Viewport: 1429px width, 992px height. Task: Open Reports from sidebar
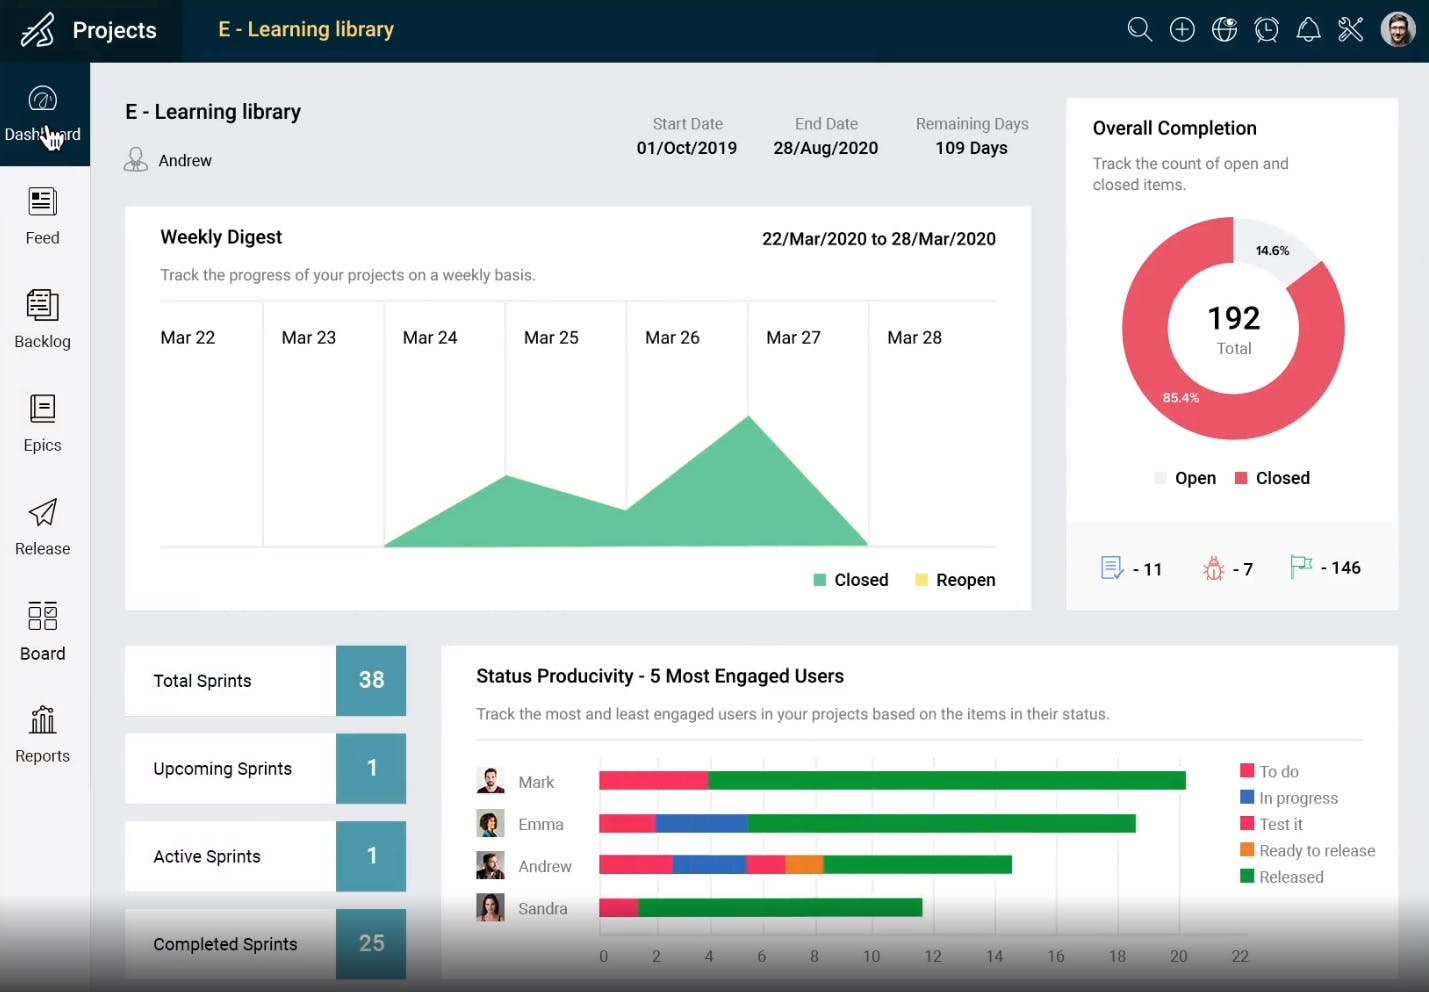42,734
